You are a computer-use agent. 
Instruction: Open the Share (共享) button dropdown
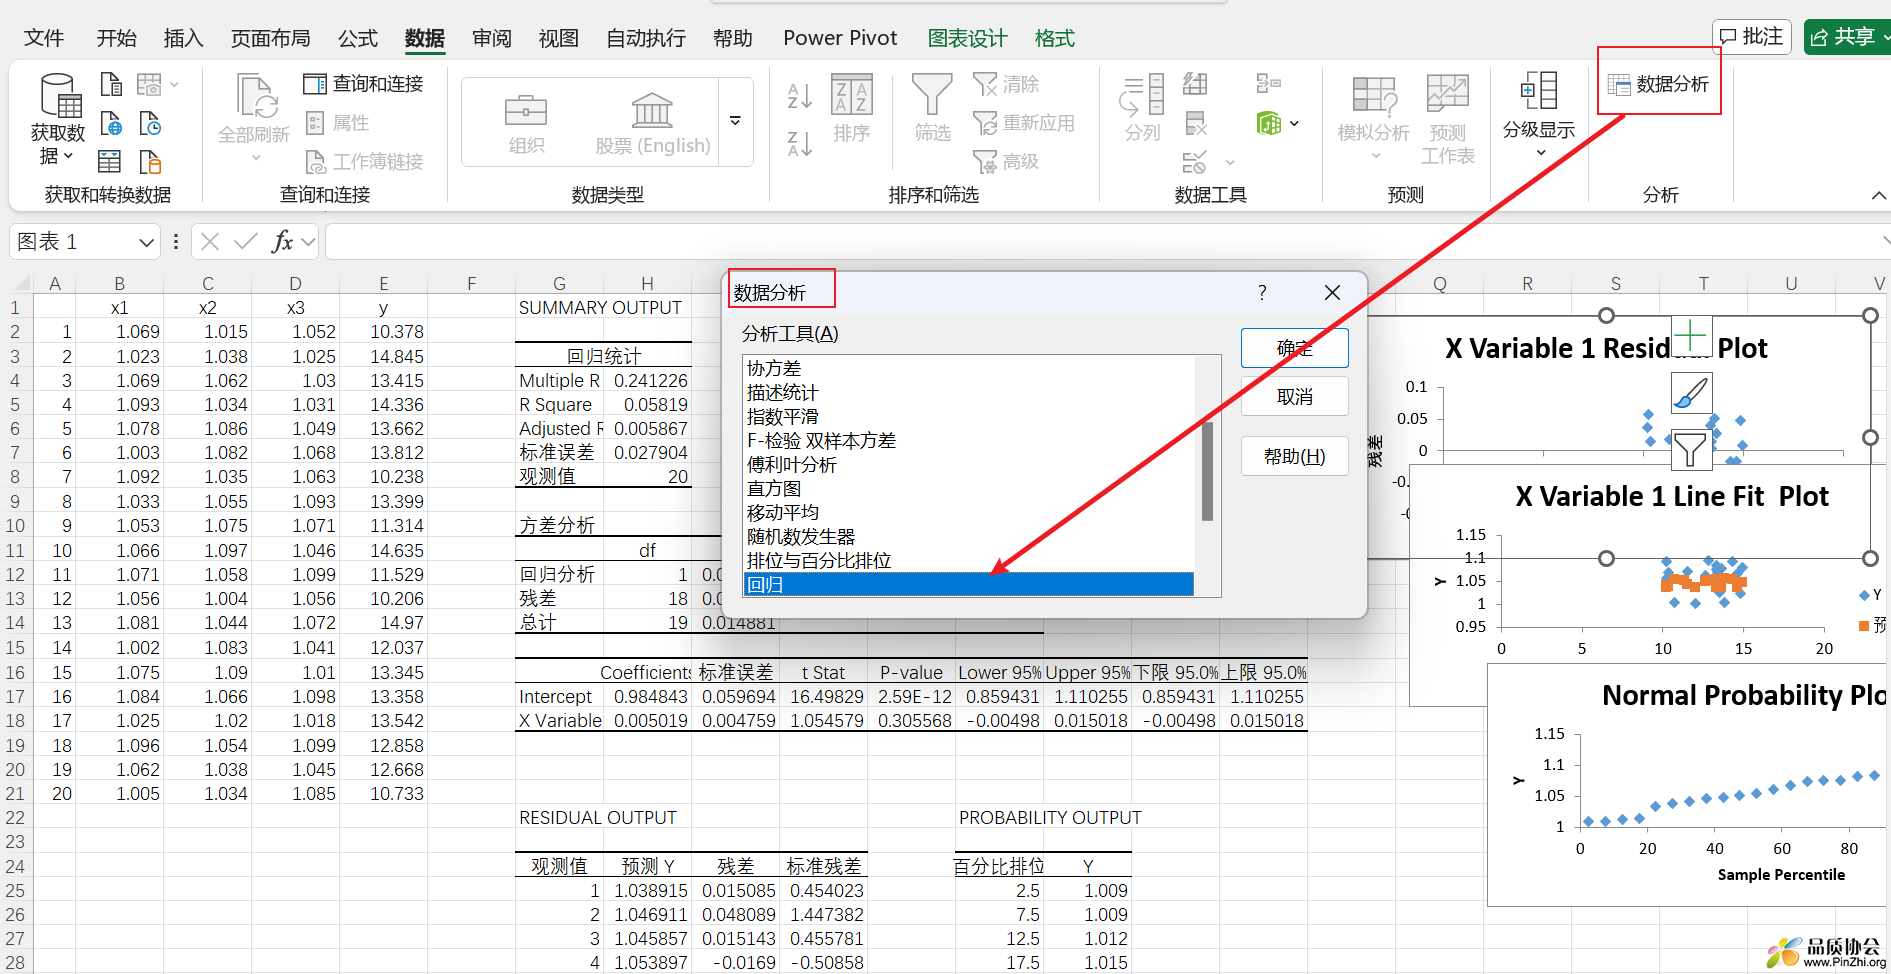point(1886,37)
